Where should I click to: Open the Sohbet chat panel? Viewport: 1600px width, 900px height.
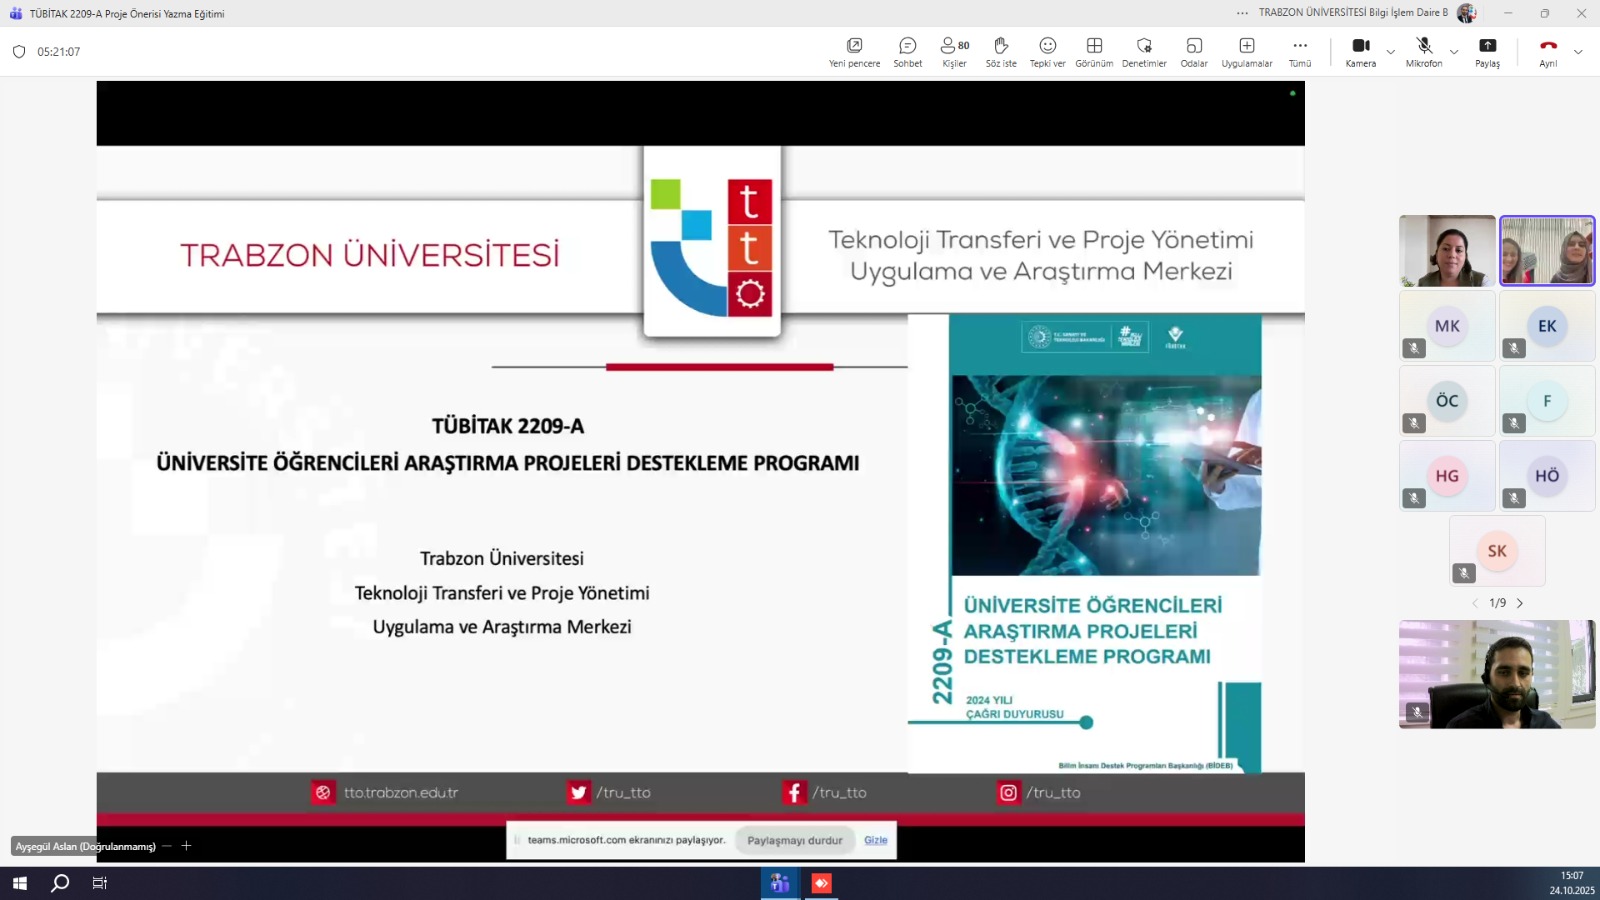point(907,52)
